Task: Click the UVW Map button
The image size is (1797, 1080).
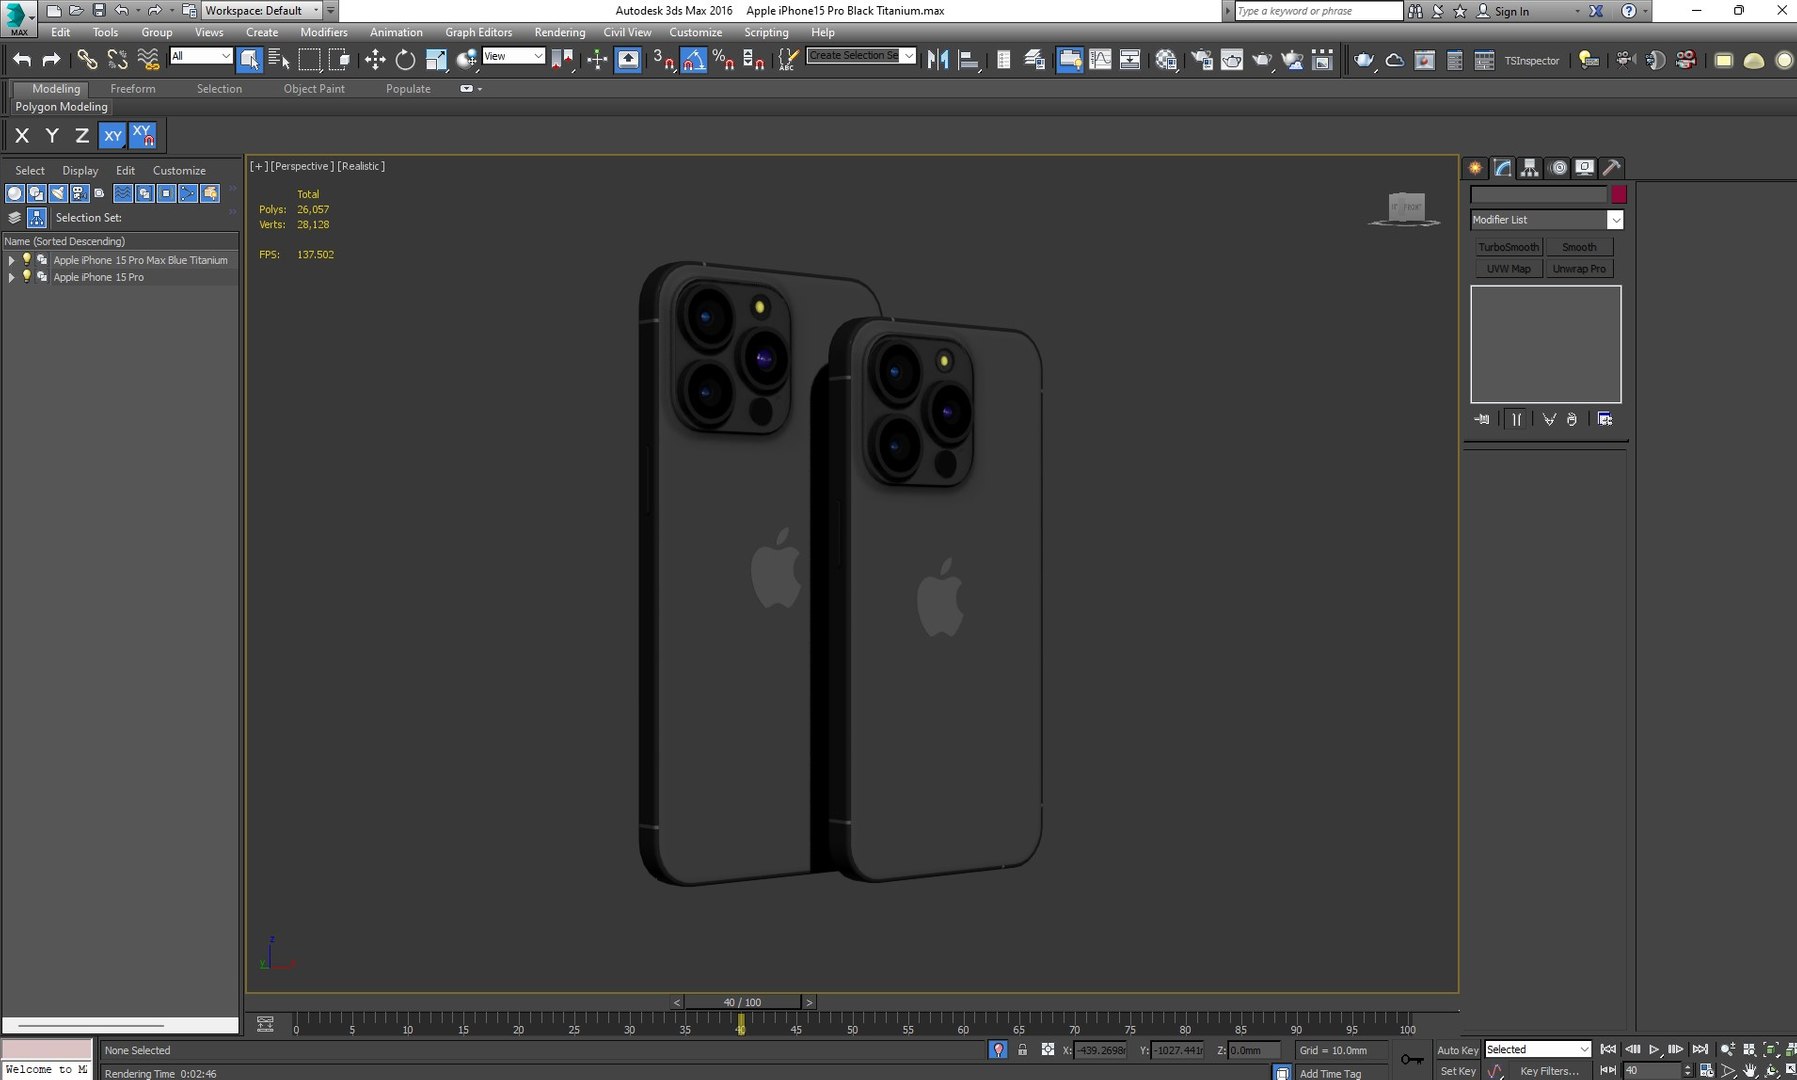Action: (x=1508, y=269)
